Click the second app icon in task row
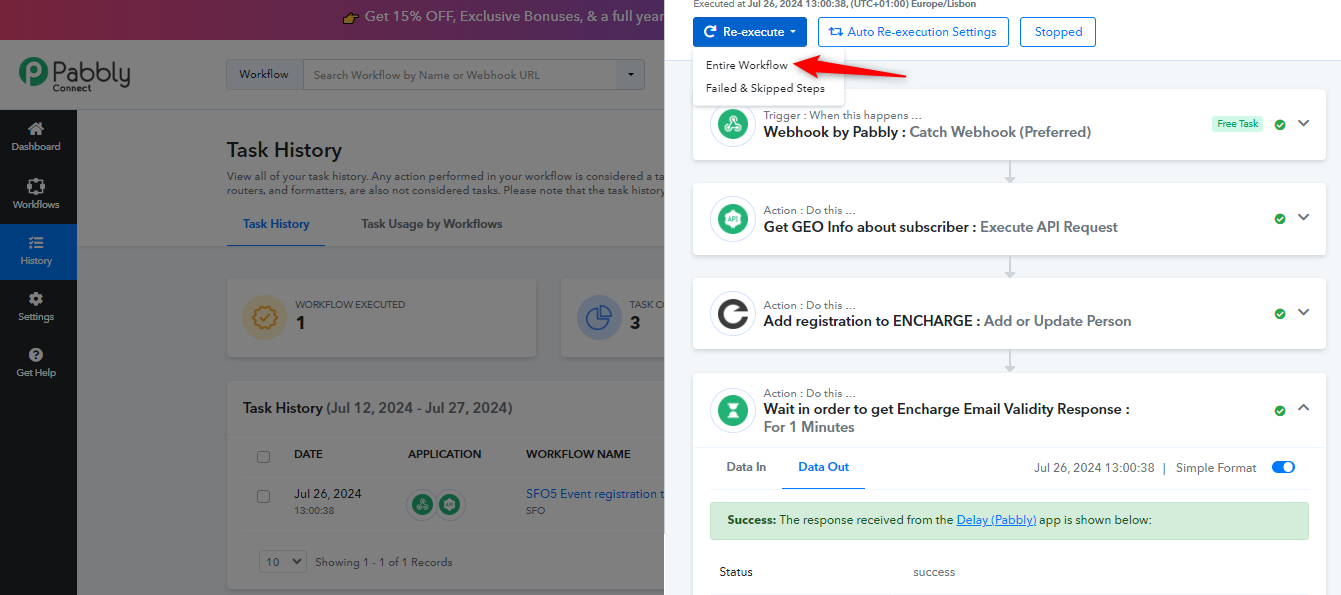1341x595 pixels. [x=450, y=505]
